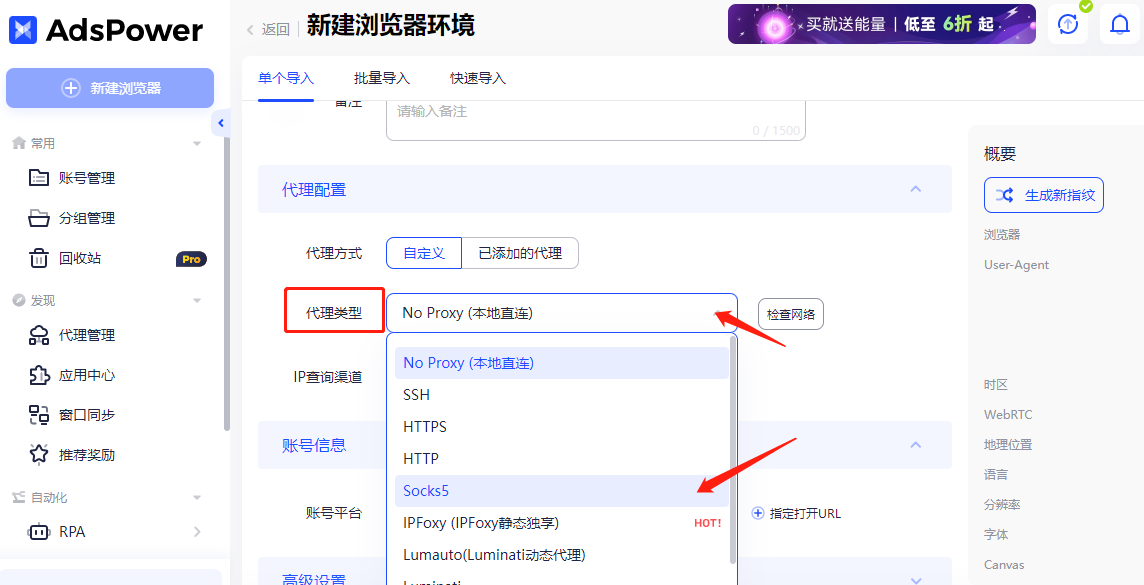
Task: Switch to 快速导入 tab
Action: coord(478,79)
